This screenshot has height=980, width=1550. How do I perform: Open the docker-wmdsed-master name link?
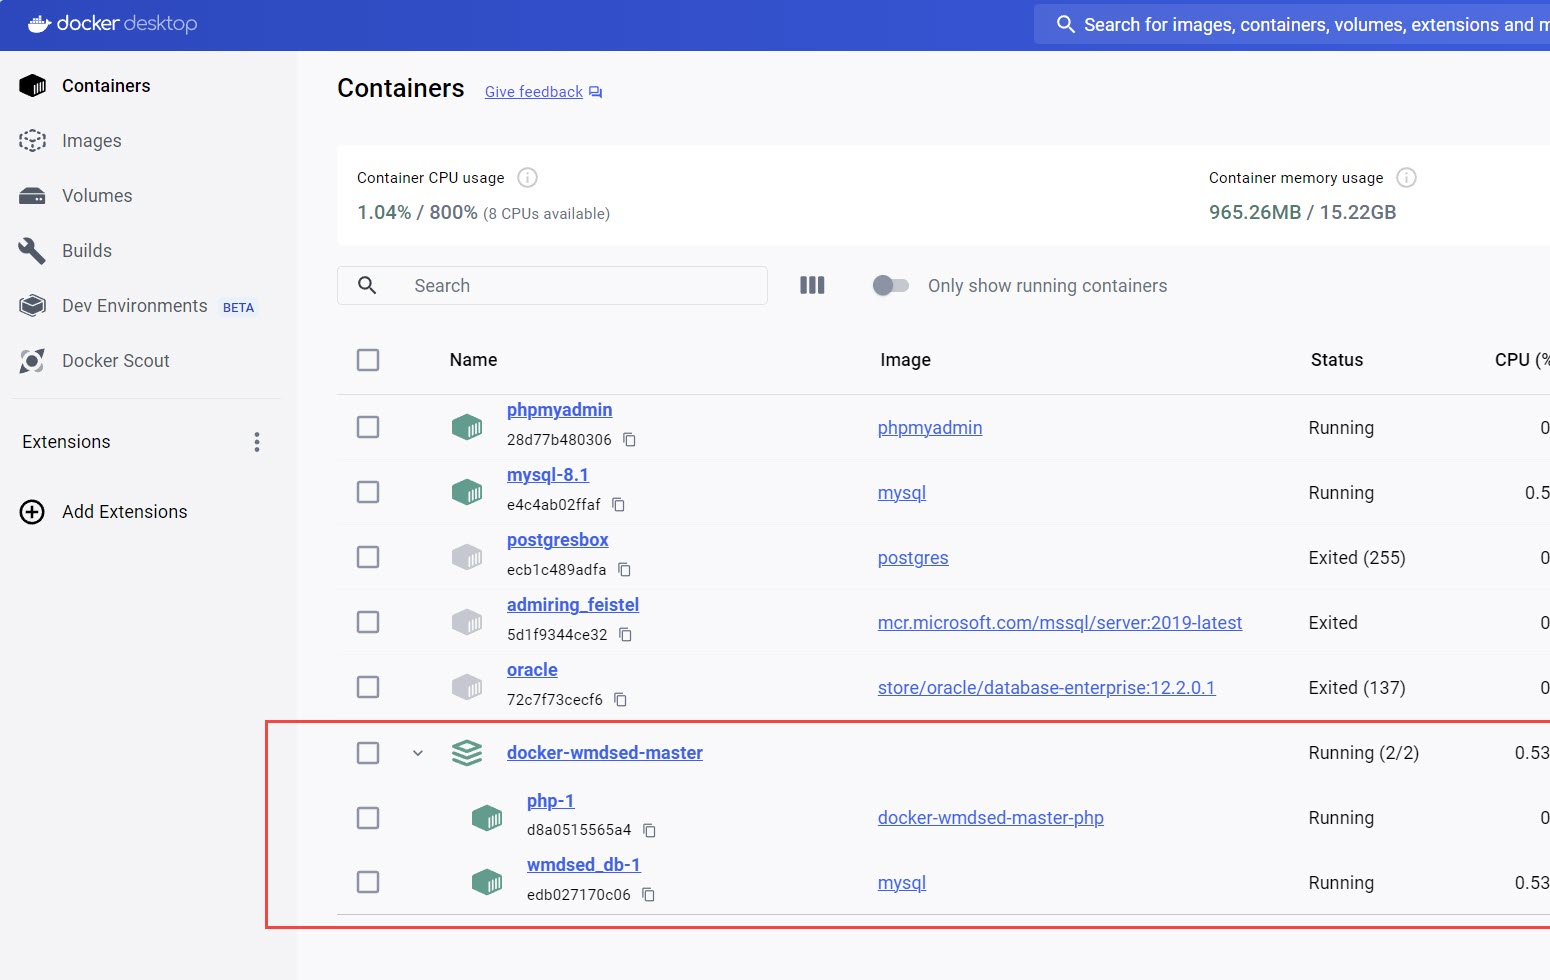605,753
